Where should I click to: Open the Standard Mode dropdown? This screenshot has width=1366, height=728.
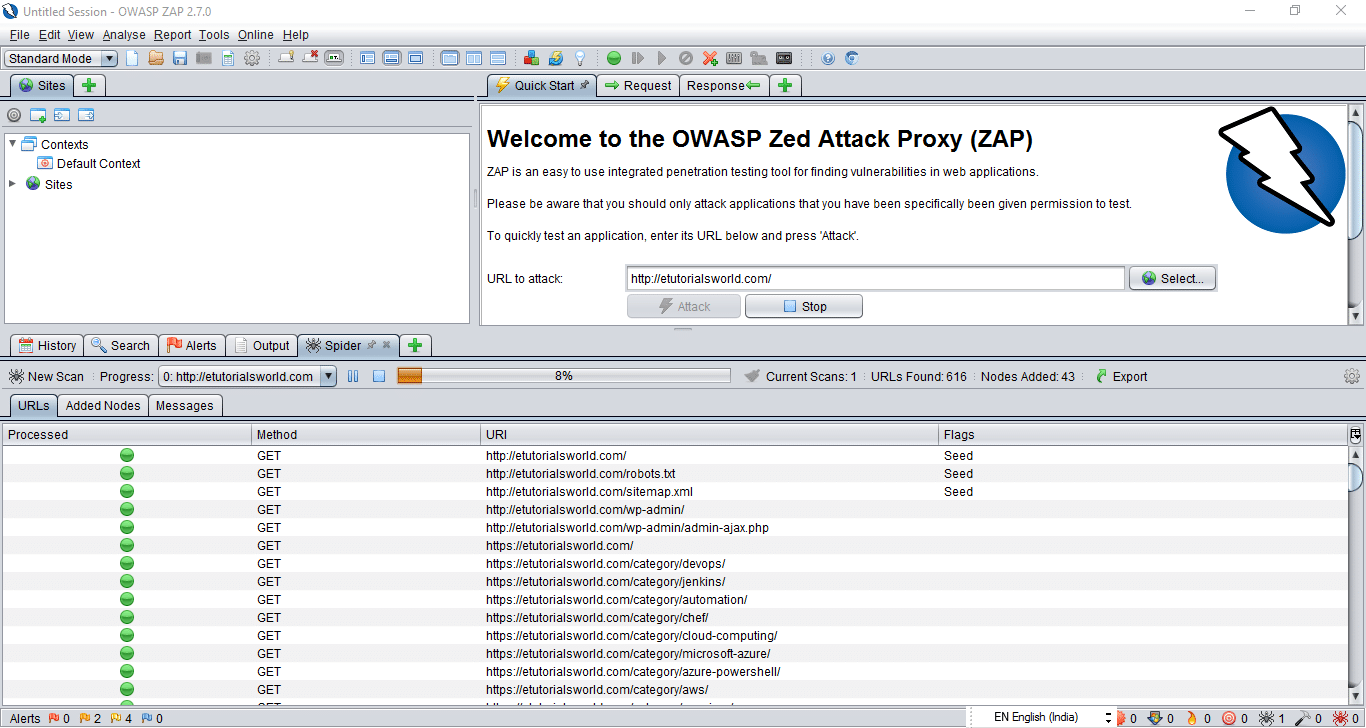(61, 58)
